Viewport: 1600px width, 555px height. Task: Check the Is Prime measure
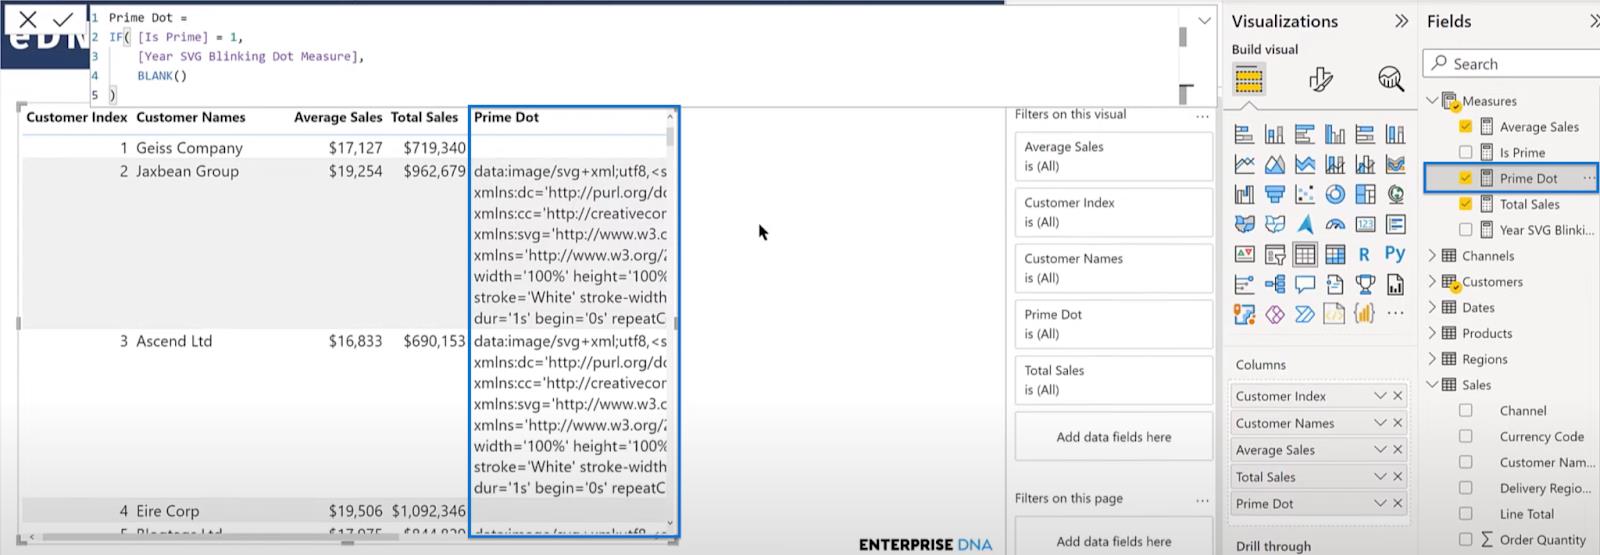pos(1466,152)
